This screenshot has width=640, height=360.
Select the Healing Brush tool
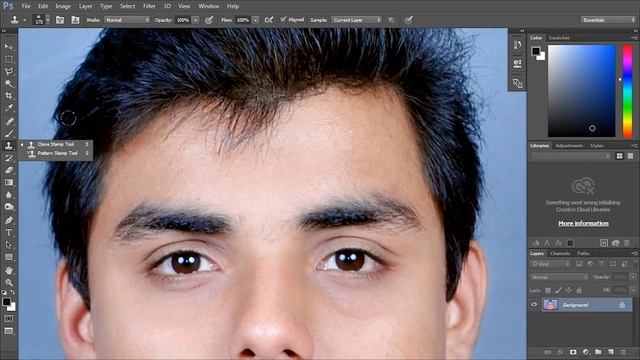(9, 121)
